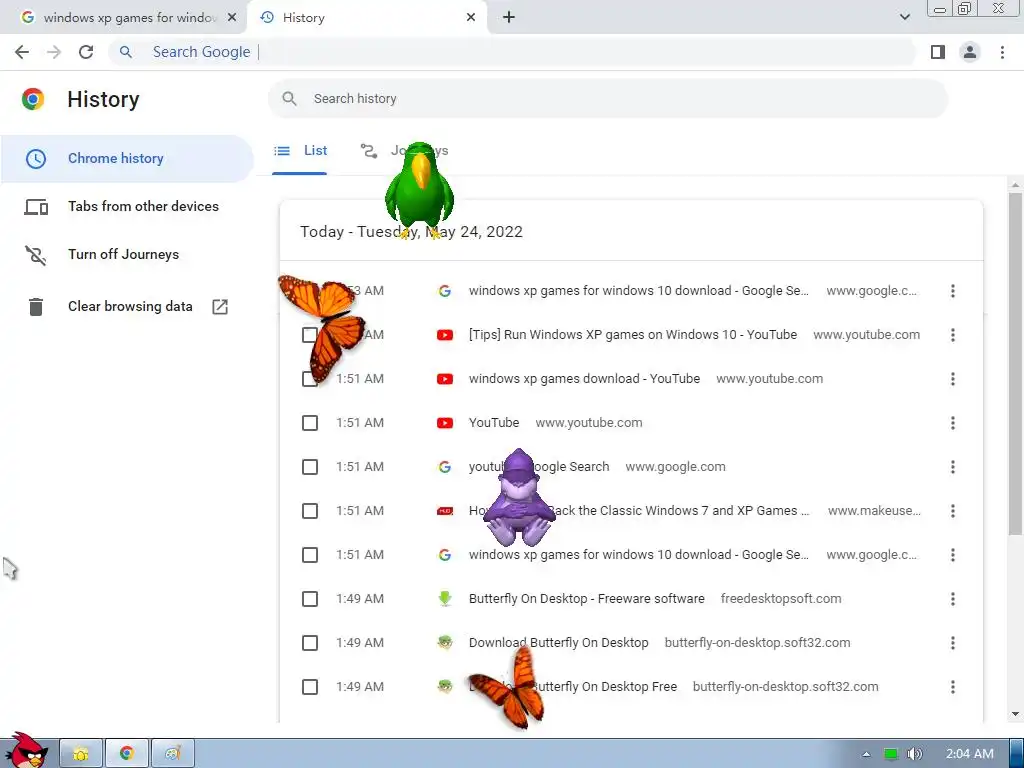Check the box for windows xp games download - YouTube
1024x768 pixels.
[310, 379]
